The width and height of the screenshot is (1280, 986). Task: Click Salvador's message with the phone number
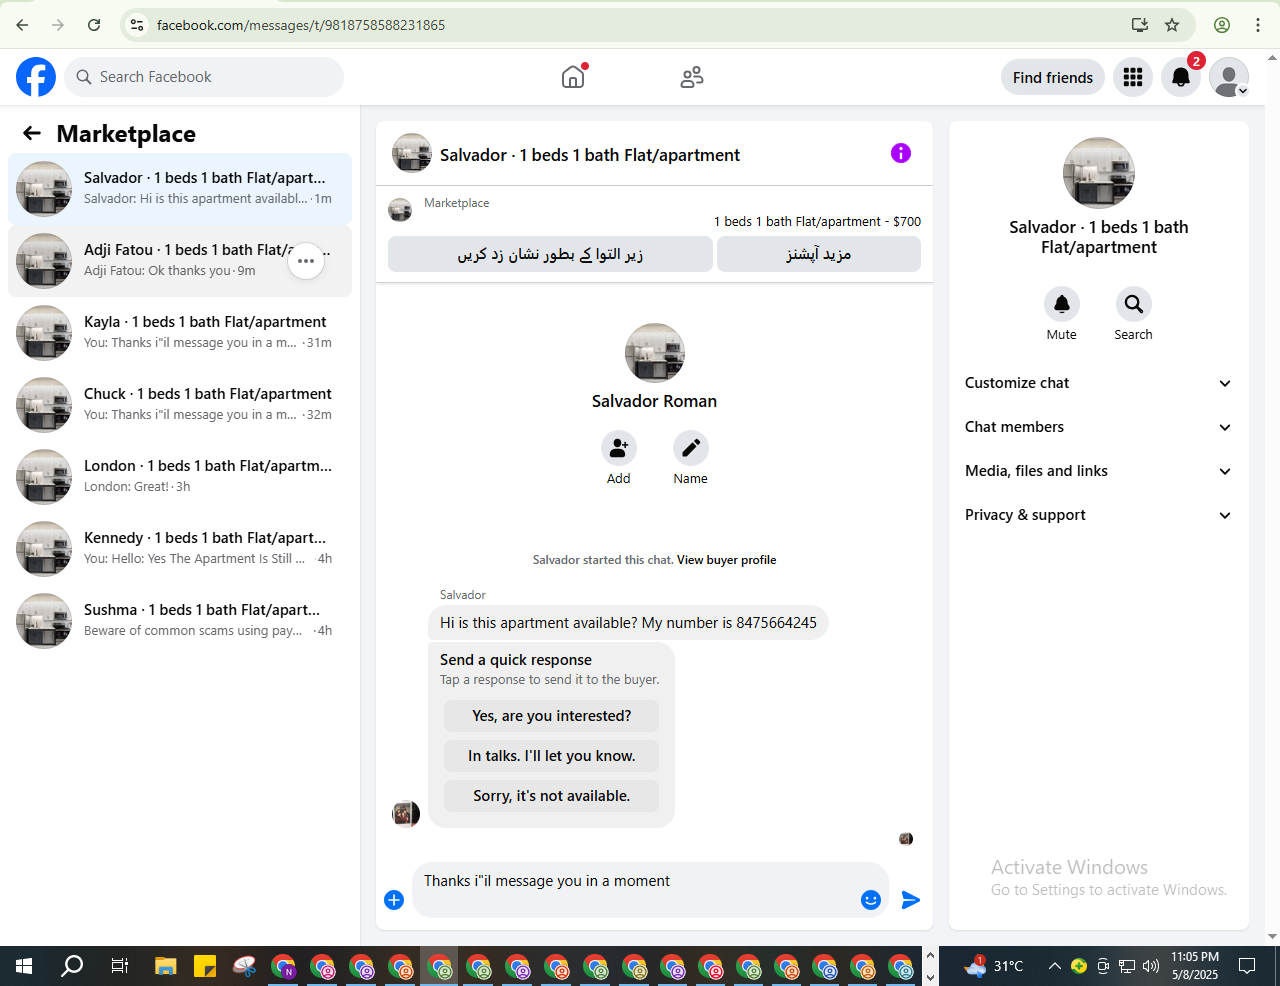[628, 623]
